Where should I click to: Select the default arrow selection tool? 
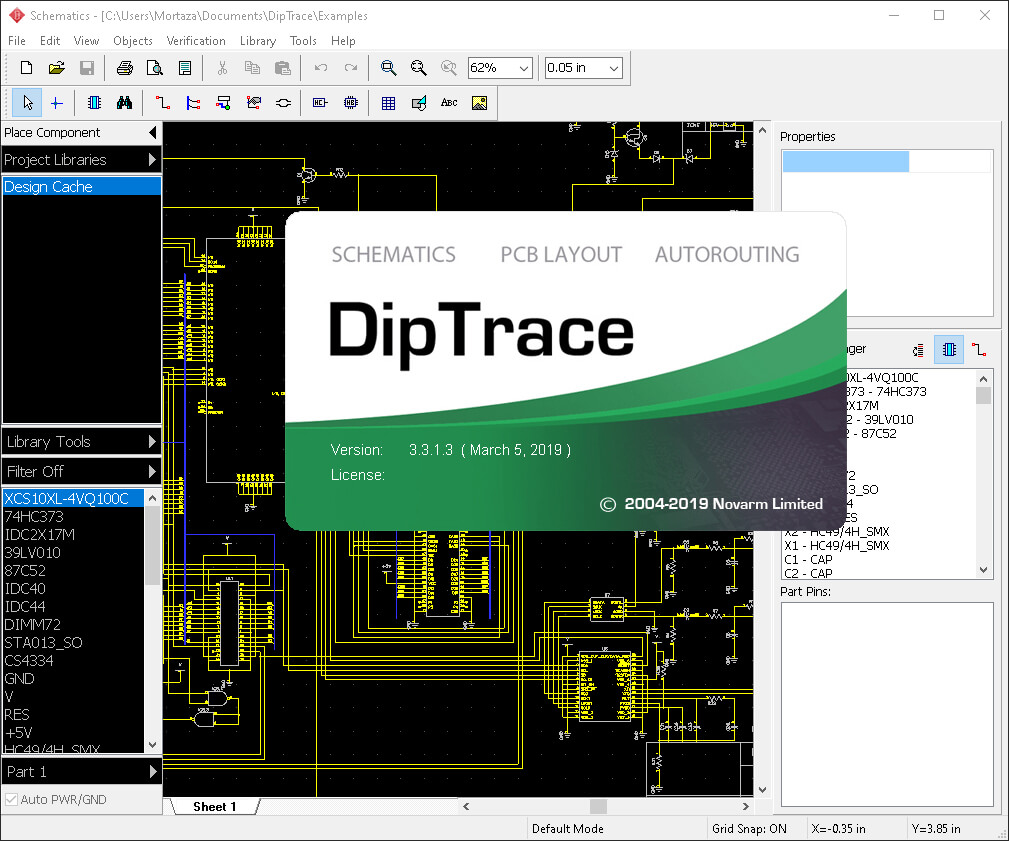tap(26, 102)
